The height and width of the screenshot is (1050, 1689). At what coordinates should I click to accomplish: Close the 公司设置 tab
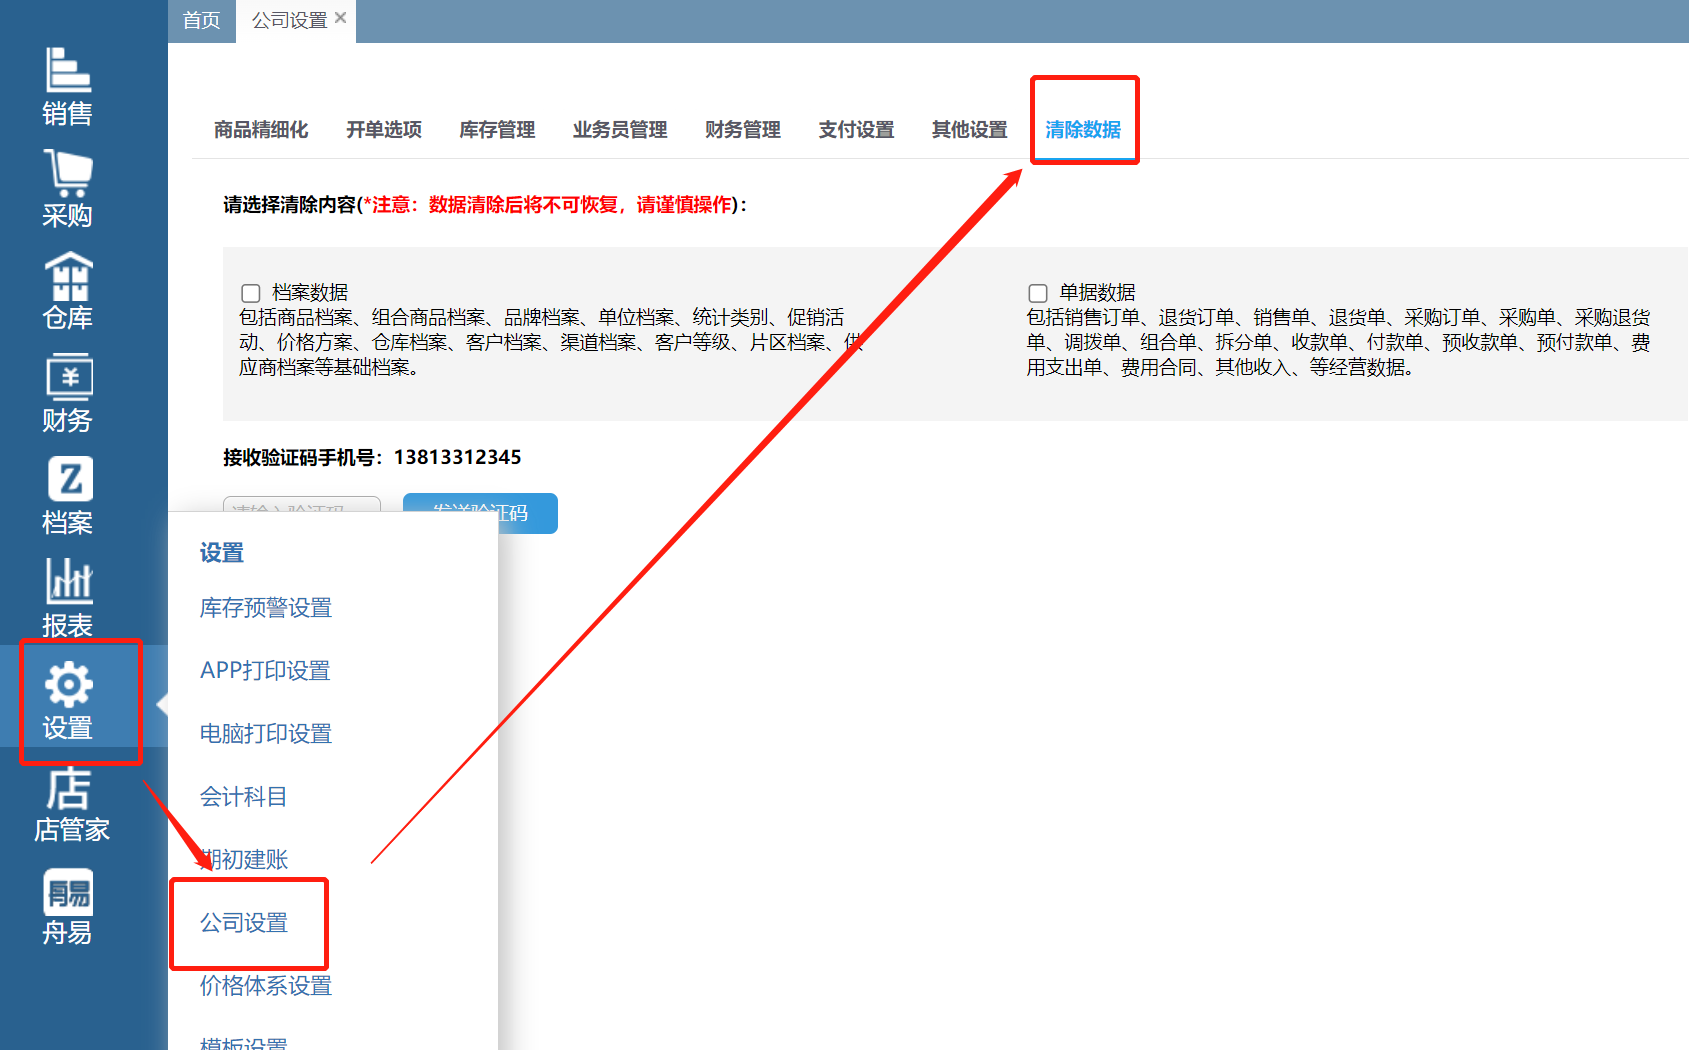340,18
